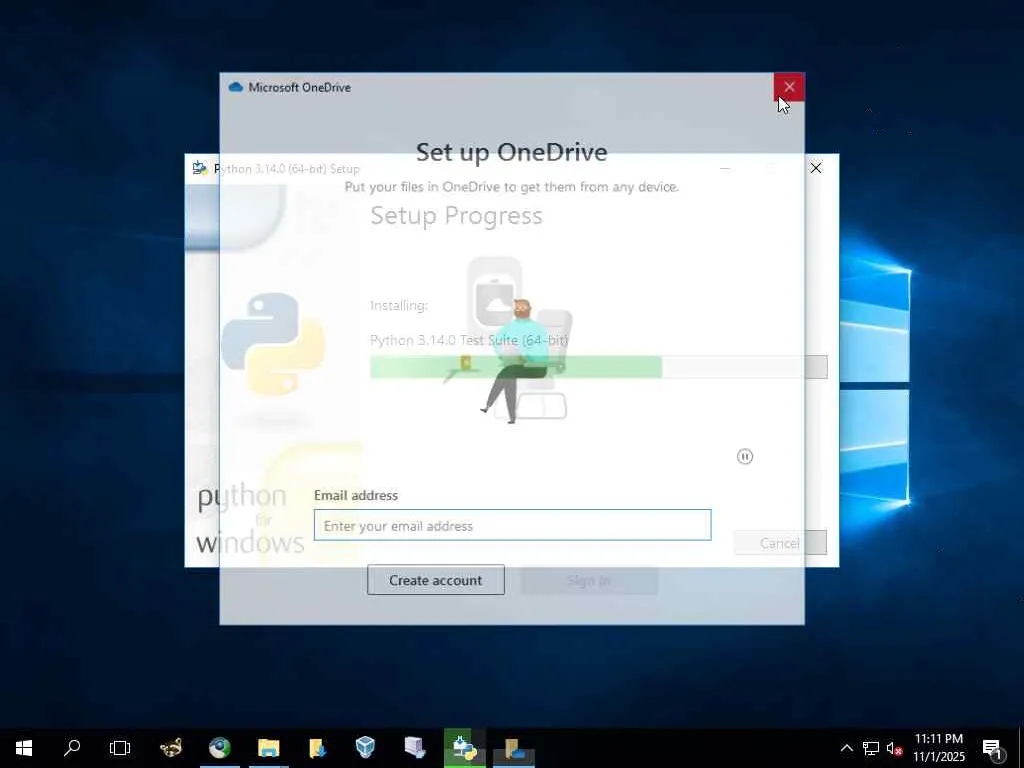Click the OneDrive cloud icon in title bar

coord(236,87)
